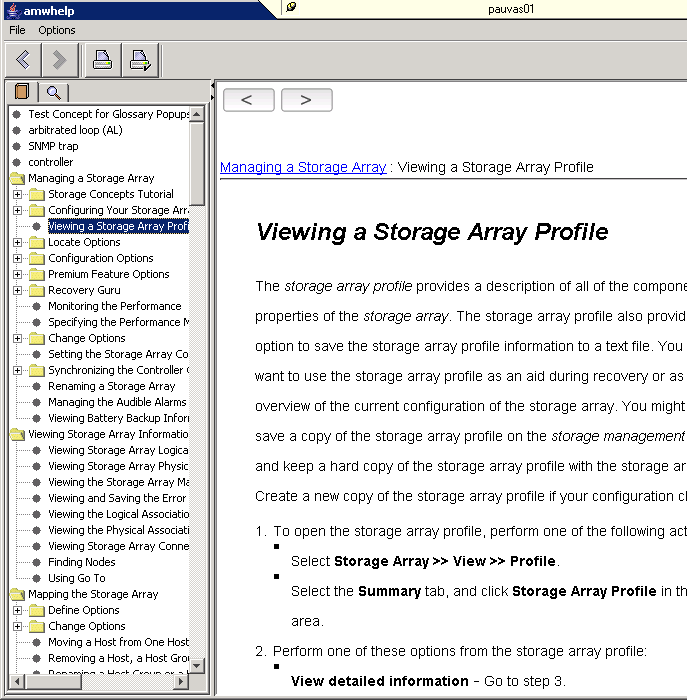Click the Page Setup icon in the toolbar
The image size is (687, 700).
140,60
